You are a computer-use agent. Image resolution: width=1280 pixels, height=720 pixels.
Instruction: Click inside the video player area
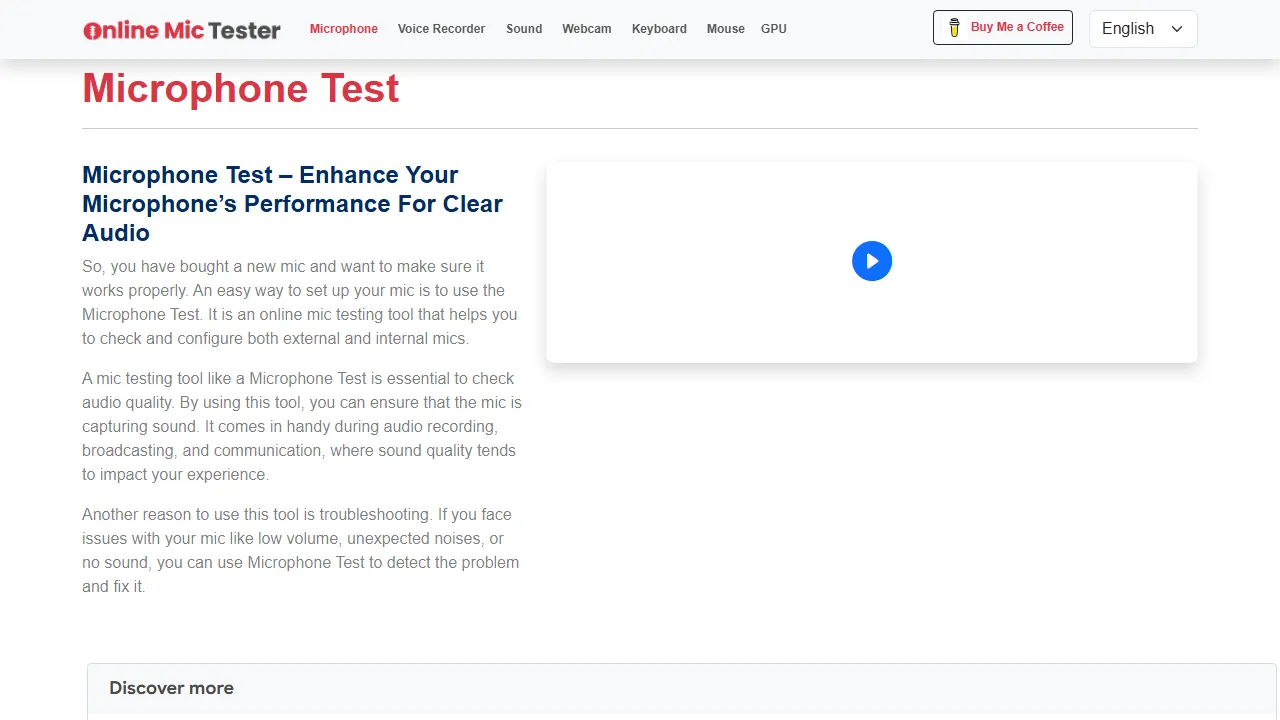(871, 261)
